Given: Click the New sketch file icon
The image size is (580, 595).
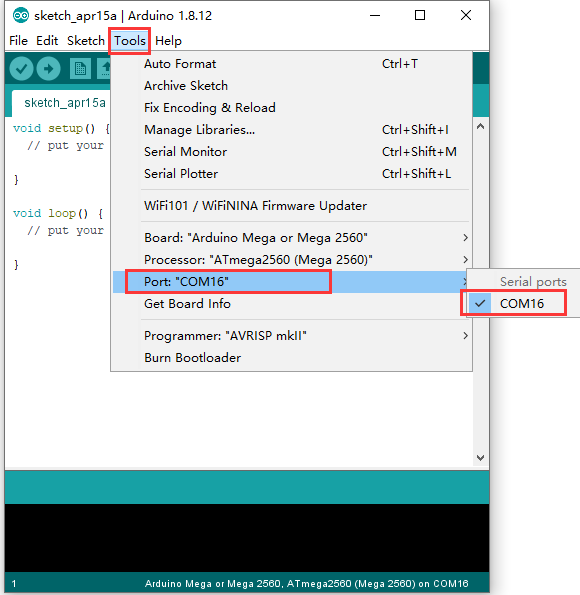Looking at the screenshot, I should pyautogui.click(x=80, y=69).
